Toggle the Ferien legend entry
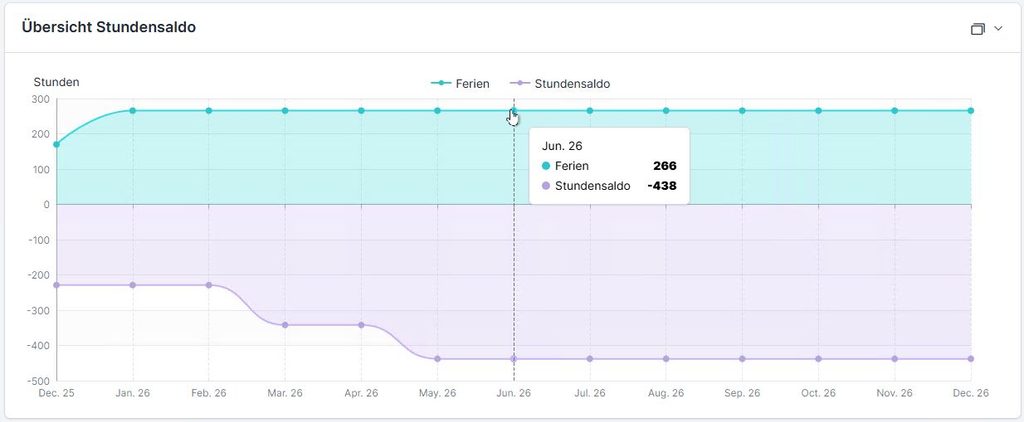 [460, 84]
